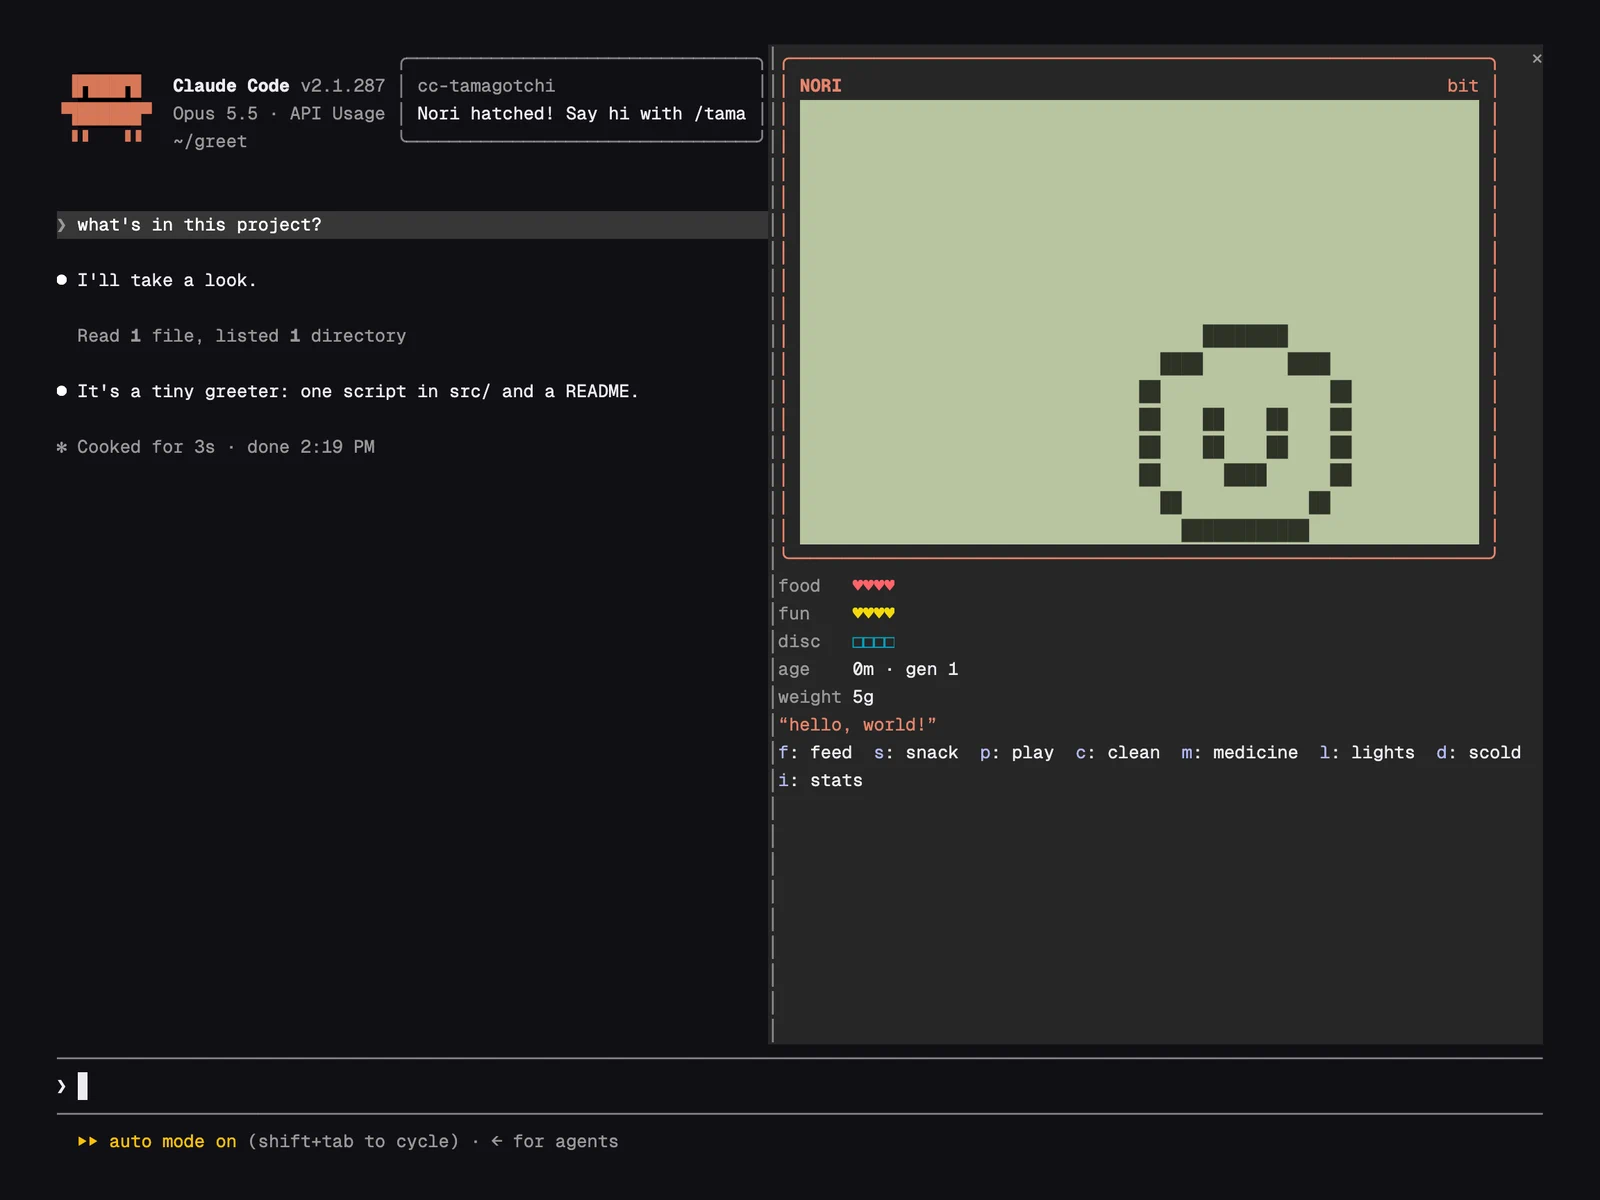The width and height of the screenshot is (1600, 1200).
Task: Choose the 'f: feed' action
Action: [815, 752]
